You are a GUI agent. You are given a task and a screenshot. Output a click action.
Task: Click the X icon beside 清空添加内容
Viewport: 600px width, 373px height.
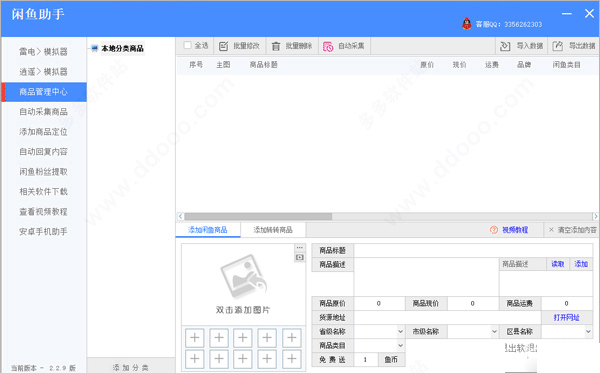(x=551, y=230)
